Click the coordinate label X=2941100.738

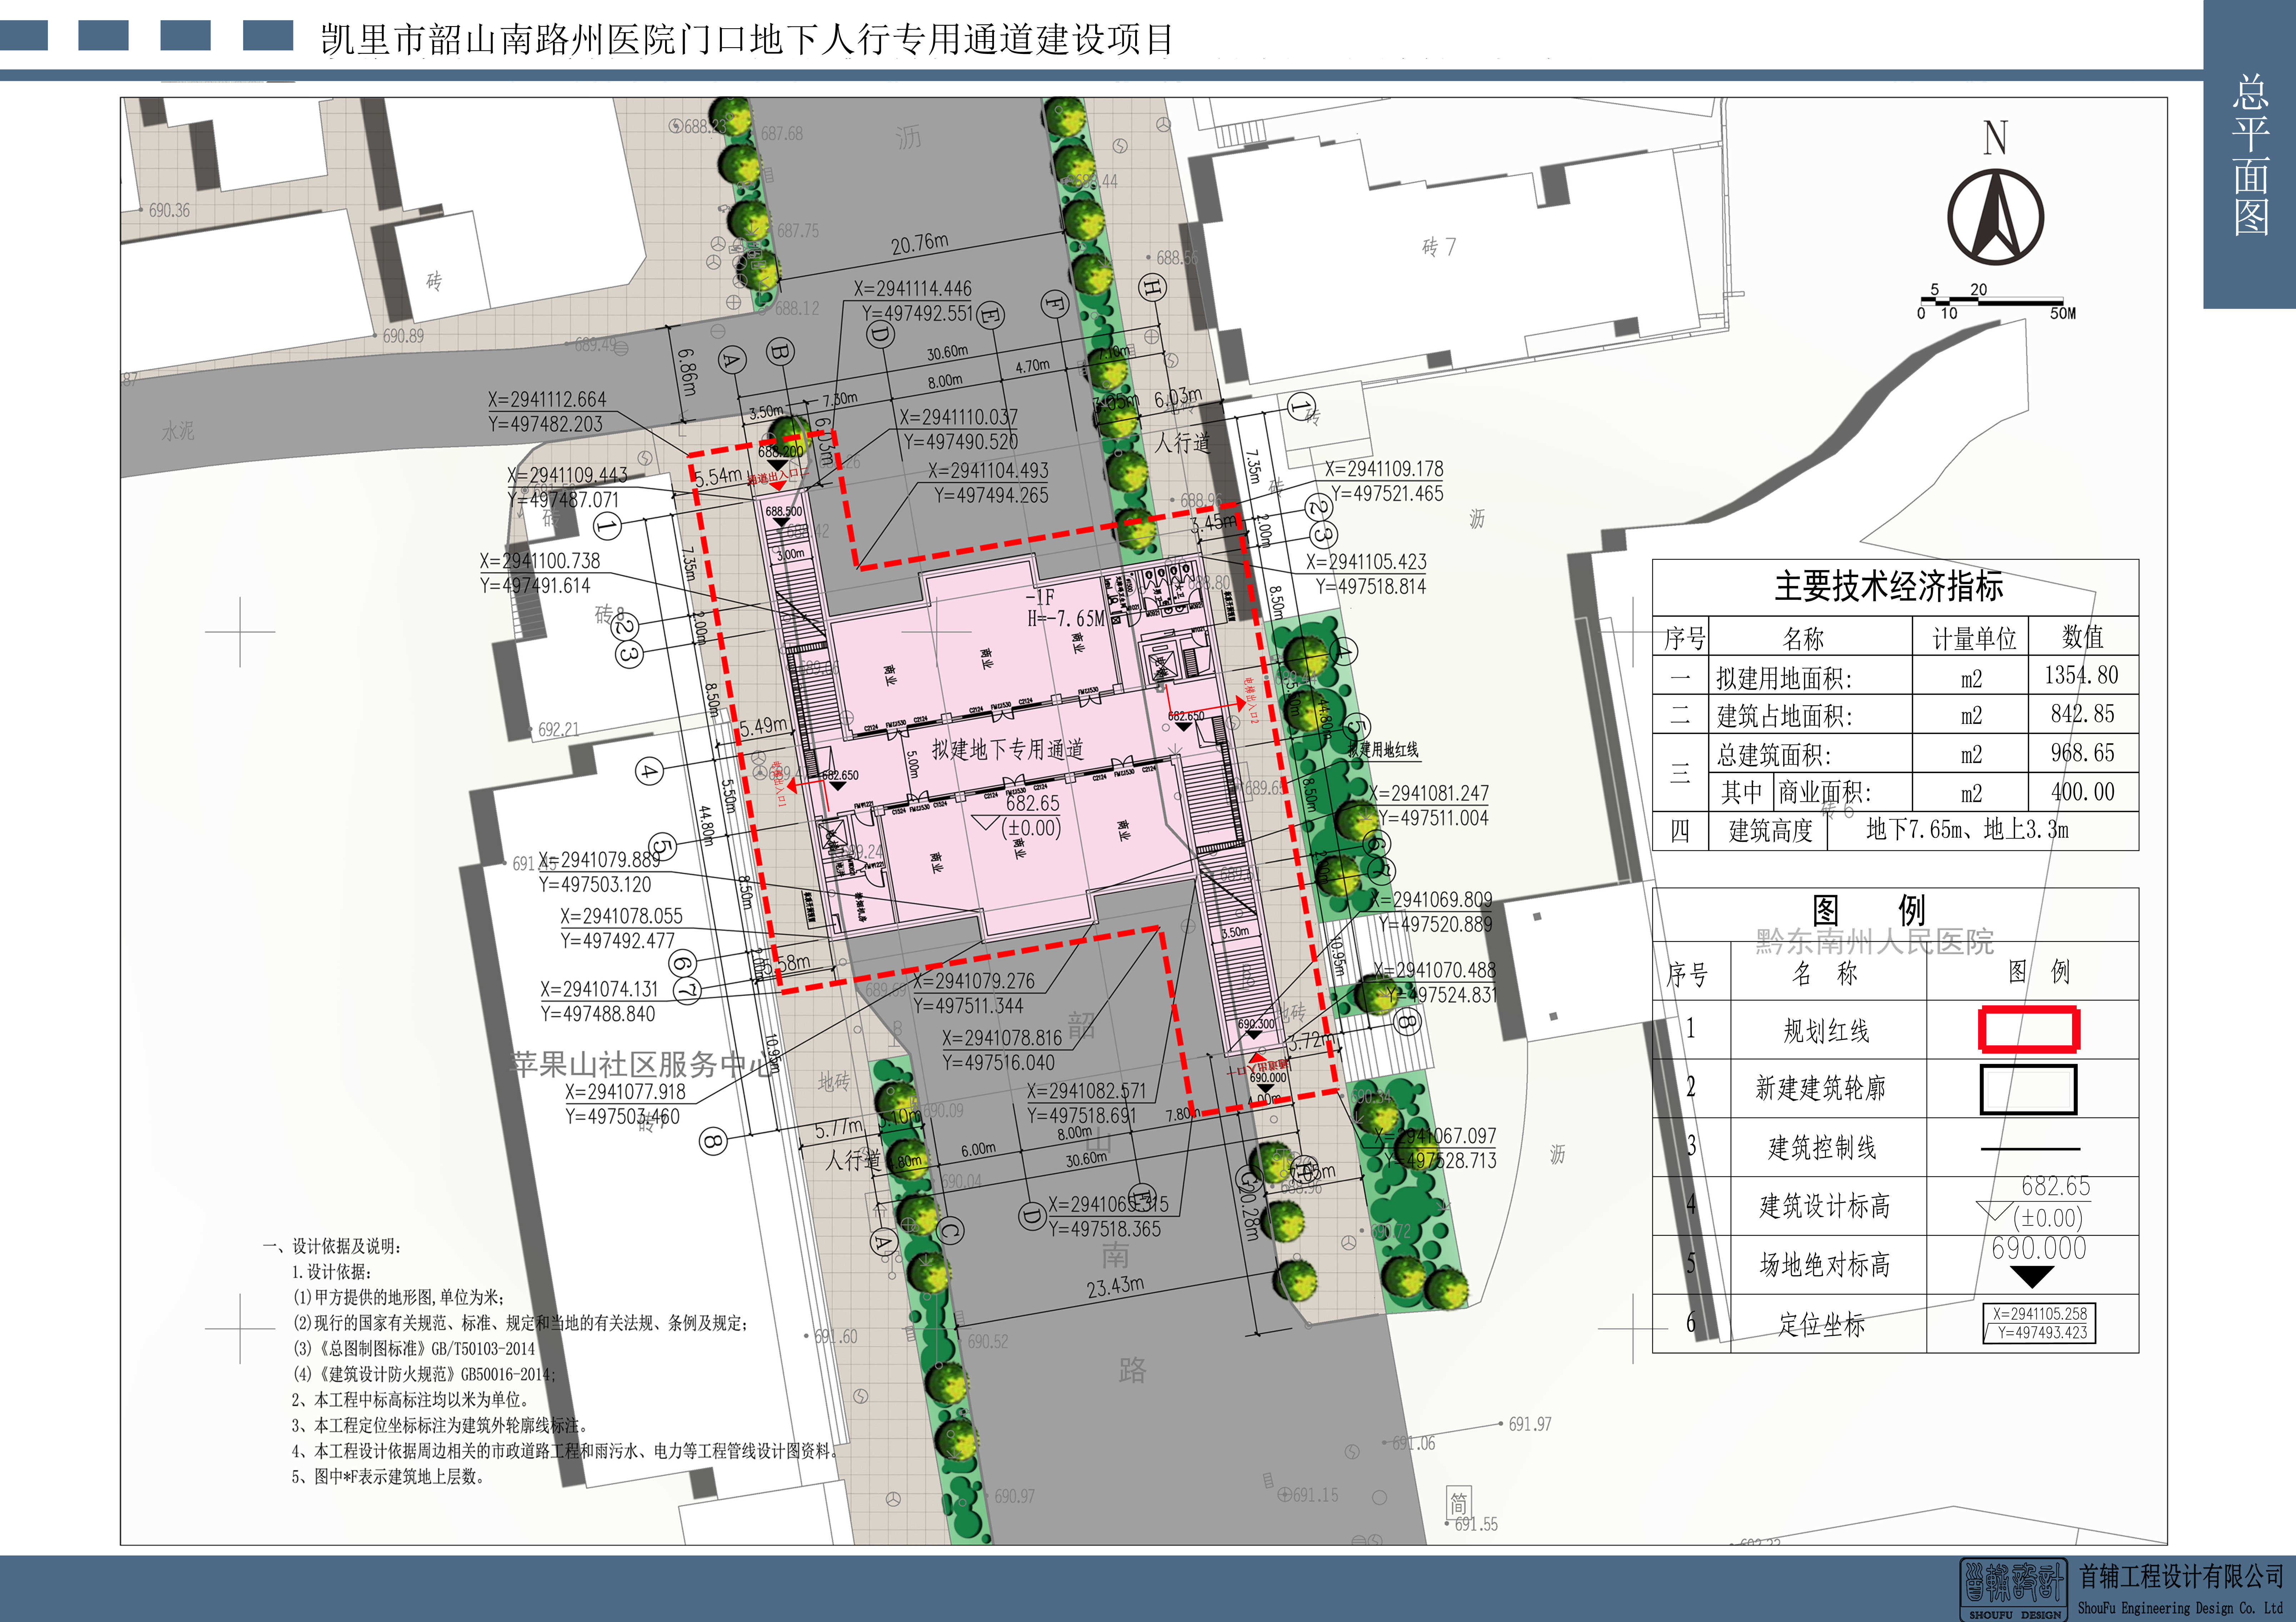(x=540, y=561)
